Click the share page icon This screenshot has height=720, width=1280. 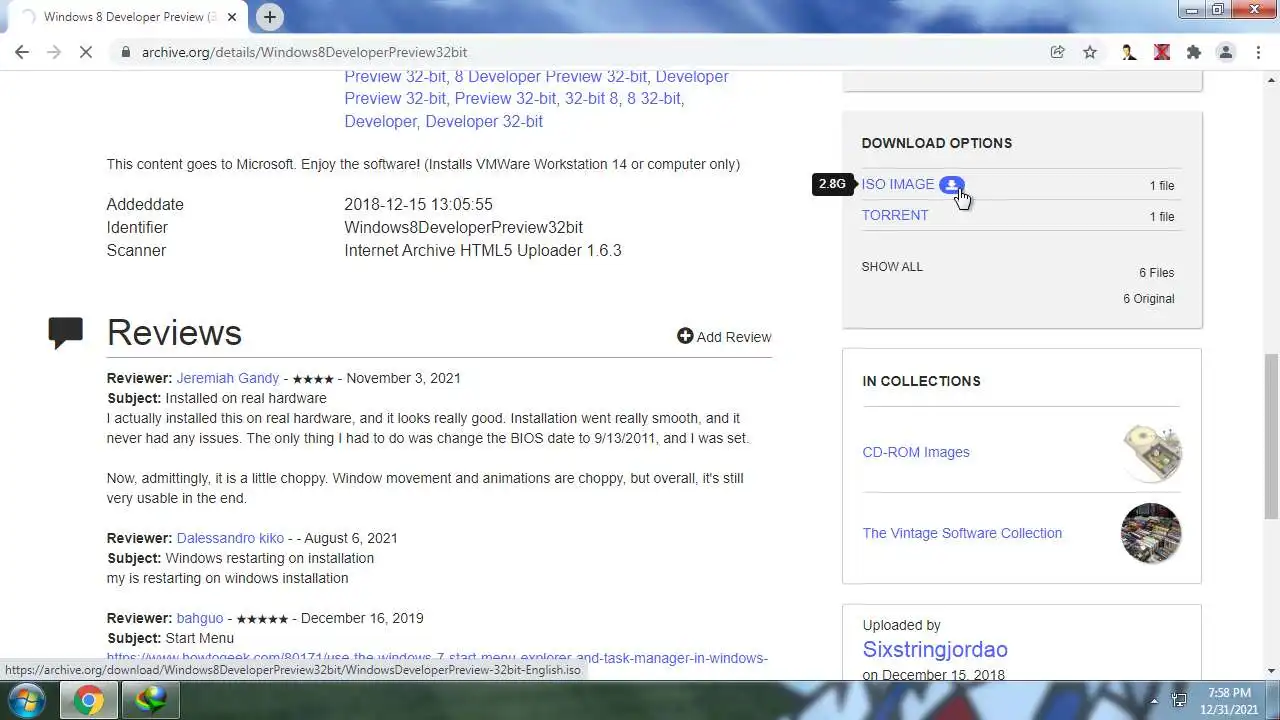pyautogui.click(x=1057, y=52)
